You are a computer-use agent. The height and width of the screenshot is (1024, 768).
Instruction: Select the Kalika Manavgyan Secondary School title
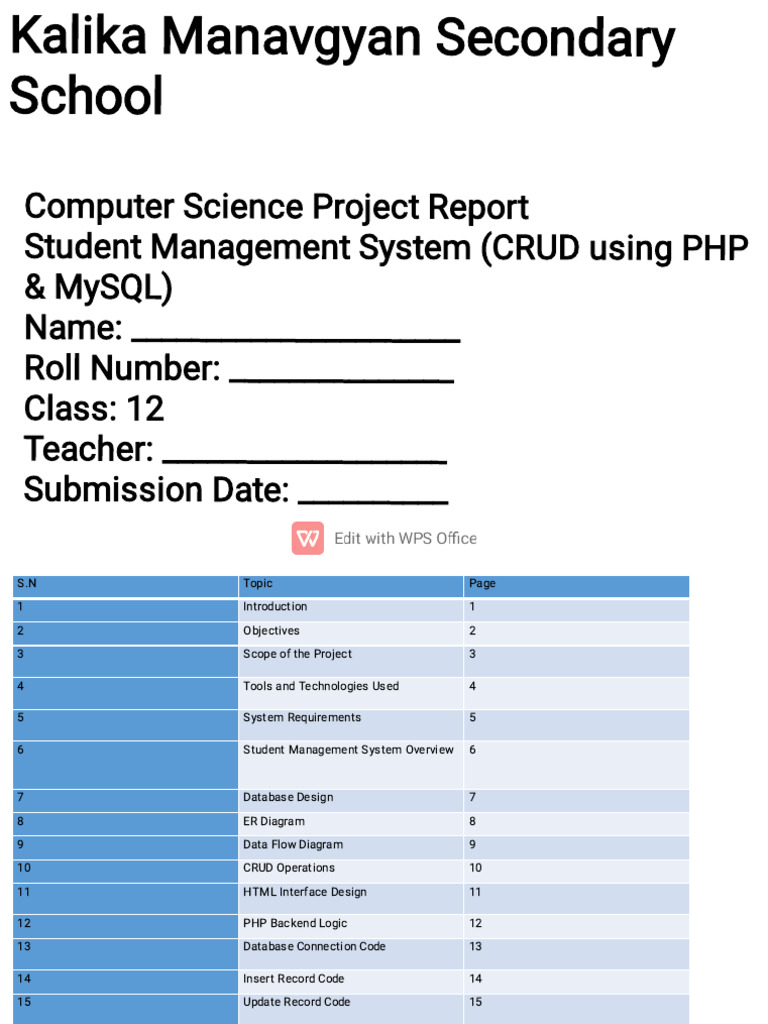342,65
